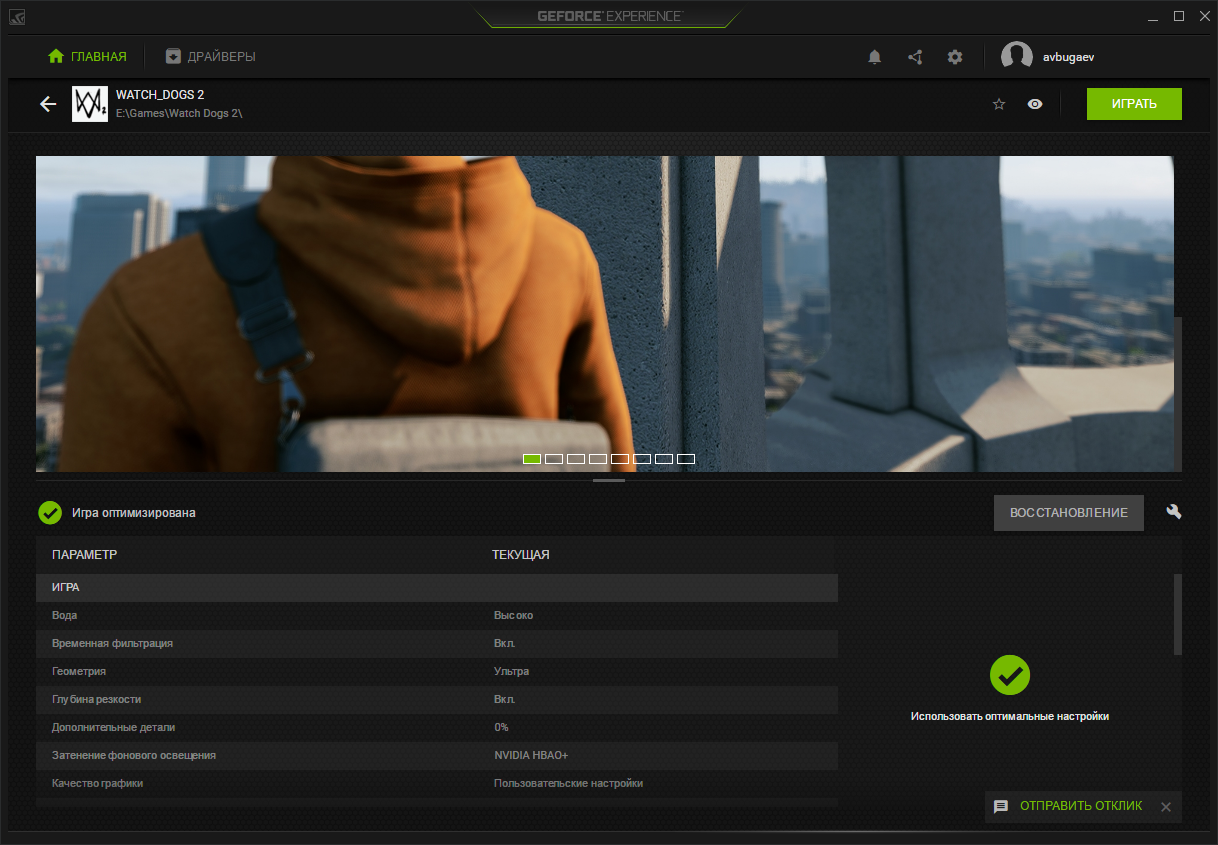Select the first screenshot indicator
Image resolution: width=1218 pixels, height=845 pixels.
click(532, 459)
